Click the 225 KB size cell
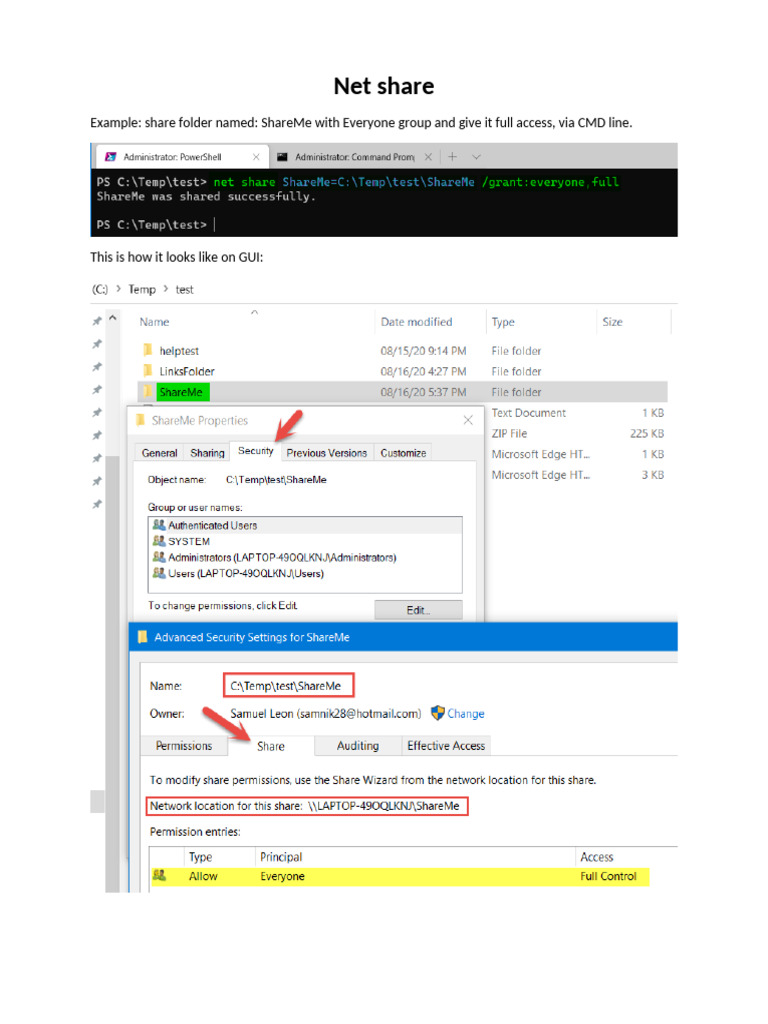Viewport: 768px width, 1024px height. pyautogui.click(x=647, y=434)
